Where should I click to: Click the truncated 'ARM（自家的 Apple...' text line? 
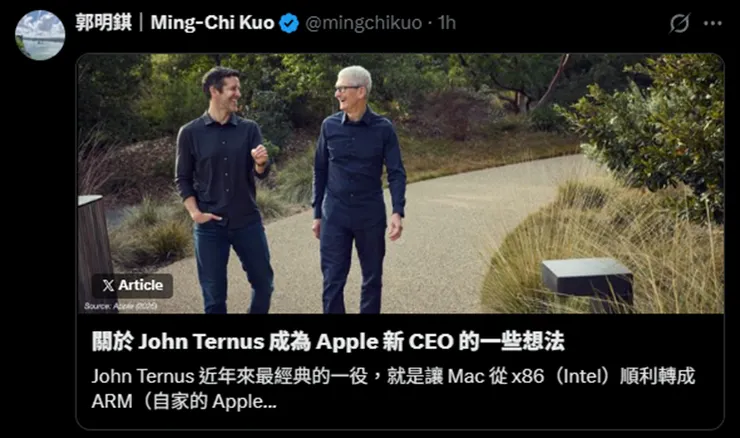coord(184,402)
